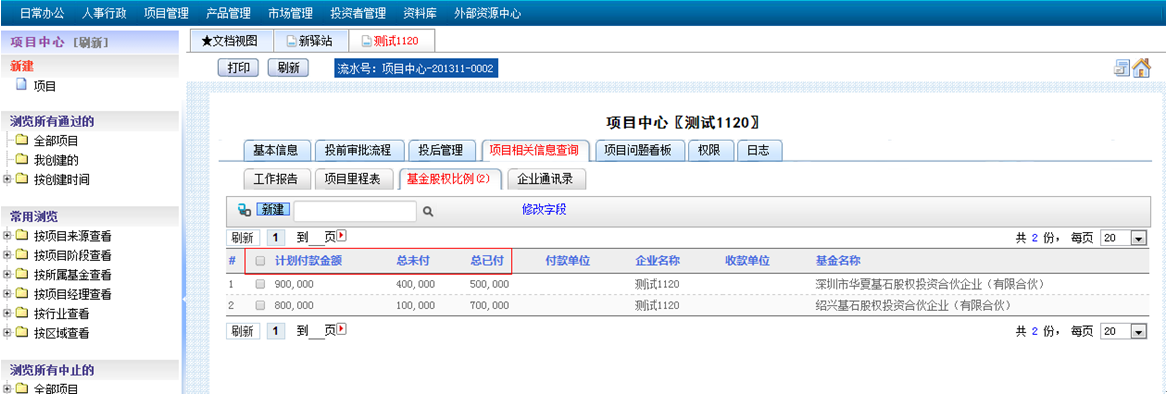1167x399 pixels.
Task: Tick the checkbox for the 800,000 row
Action: [260, 305]
